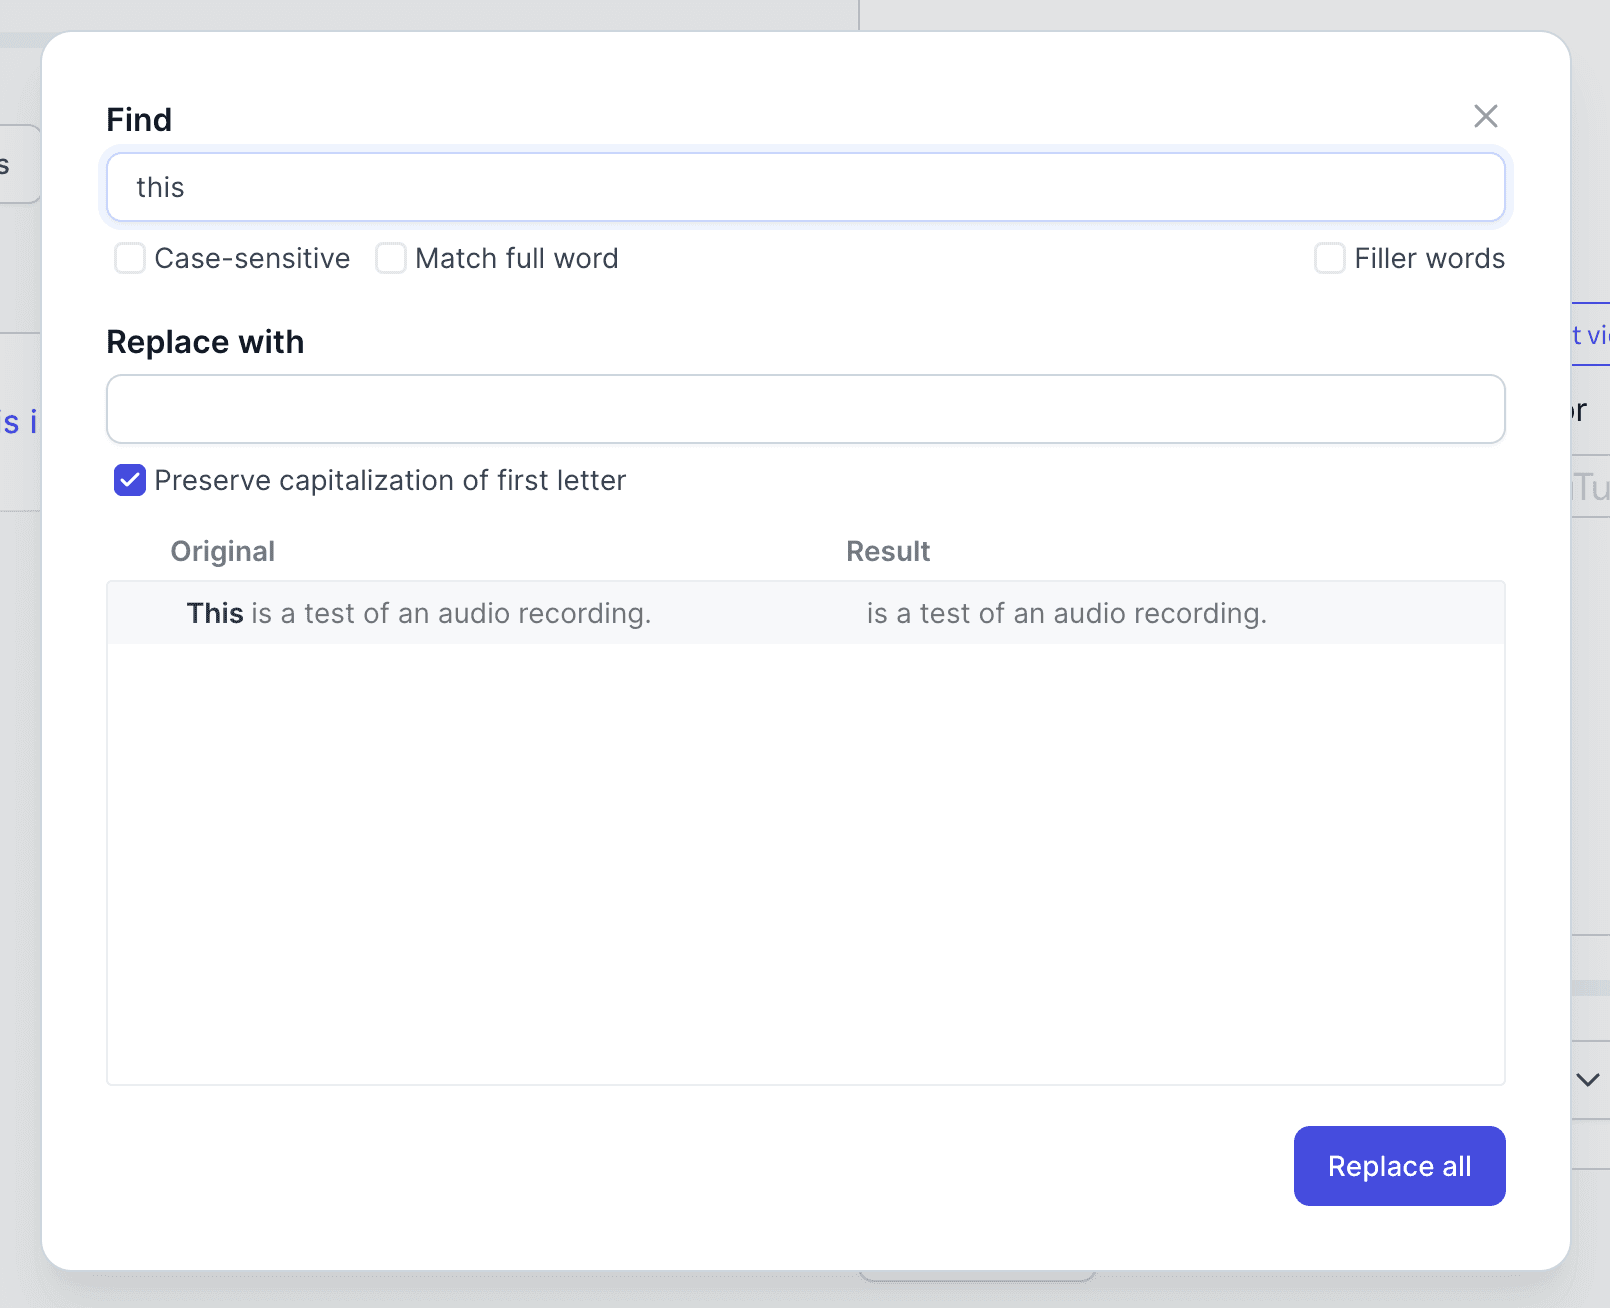Click the Original column header
Image resolution: width=1610 pixels, height=1308 pixels.
pyautogui.click(x=222, y=551)
